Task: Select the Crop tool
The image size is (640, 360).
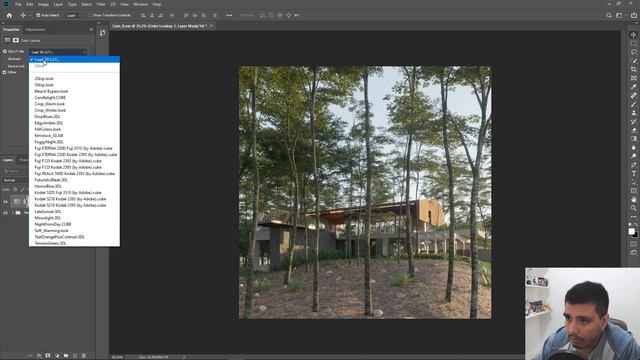Action: (633, 69)
